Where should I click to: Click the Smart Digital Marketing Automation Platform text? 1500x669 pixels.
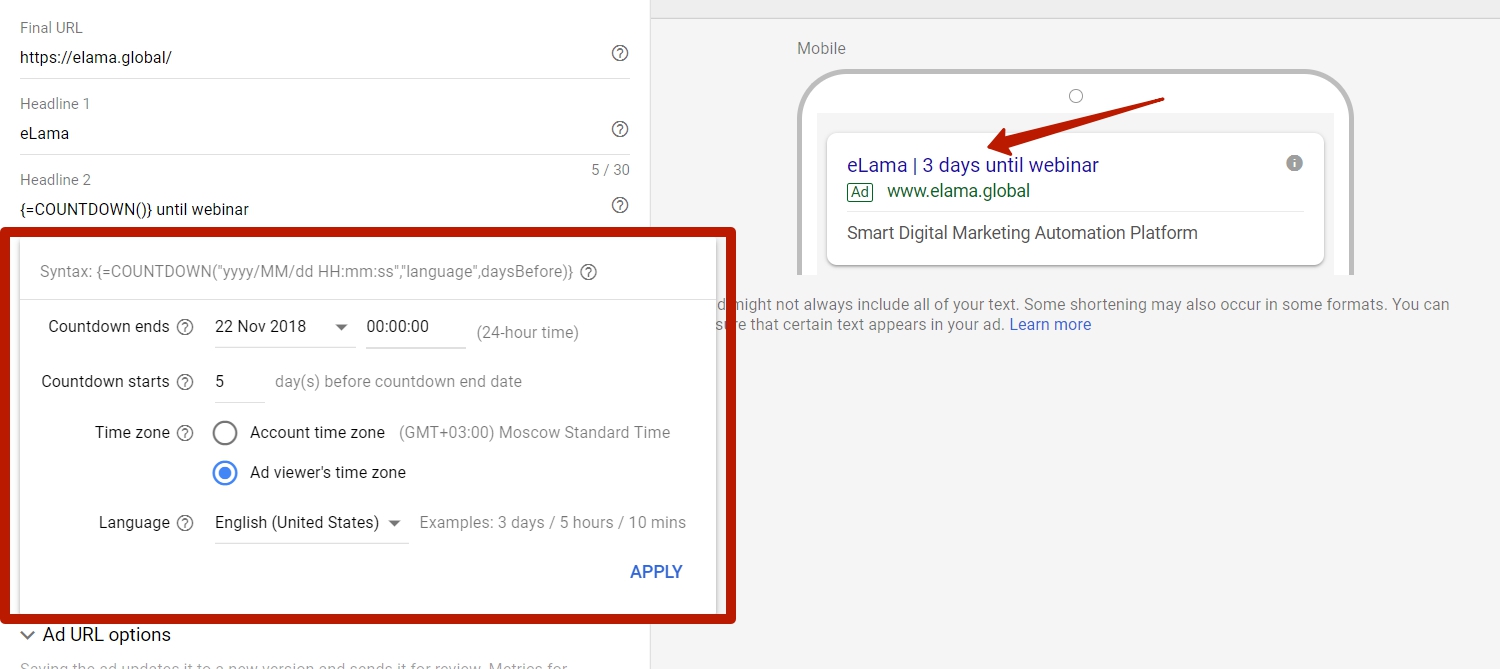[1022, 233]
